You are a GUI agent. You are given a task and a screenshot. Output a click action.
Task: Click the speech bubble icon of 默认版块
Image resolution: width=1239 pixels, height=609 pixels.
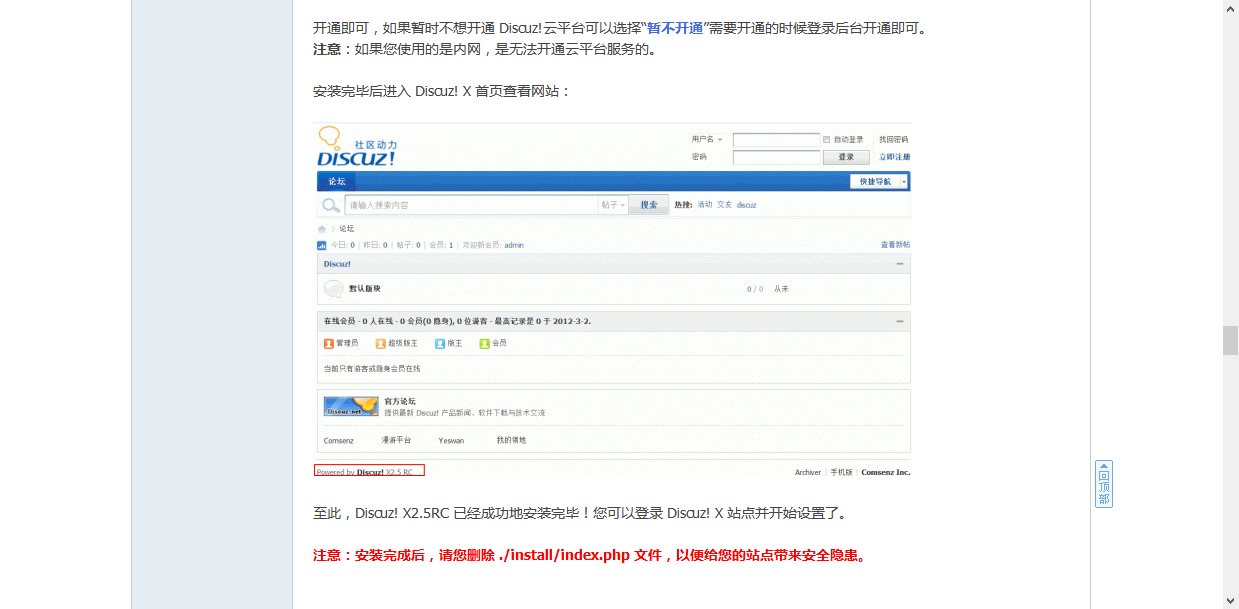(333, 289)
